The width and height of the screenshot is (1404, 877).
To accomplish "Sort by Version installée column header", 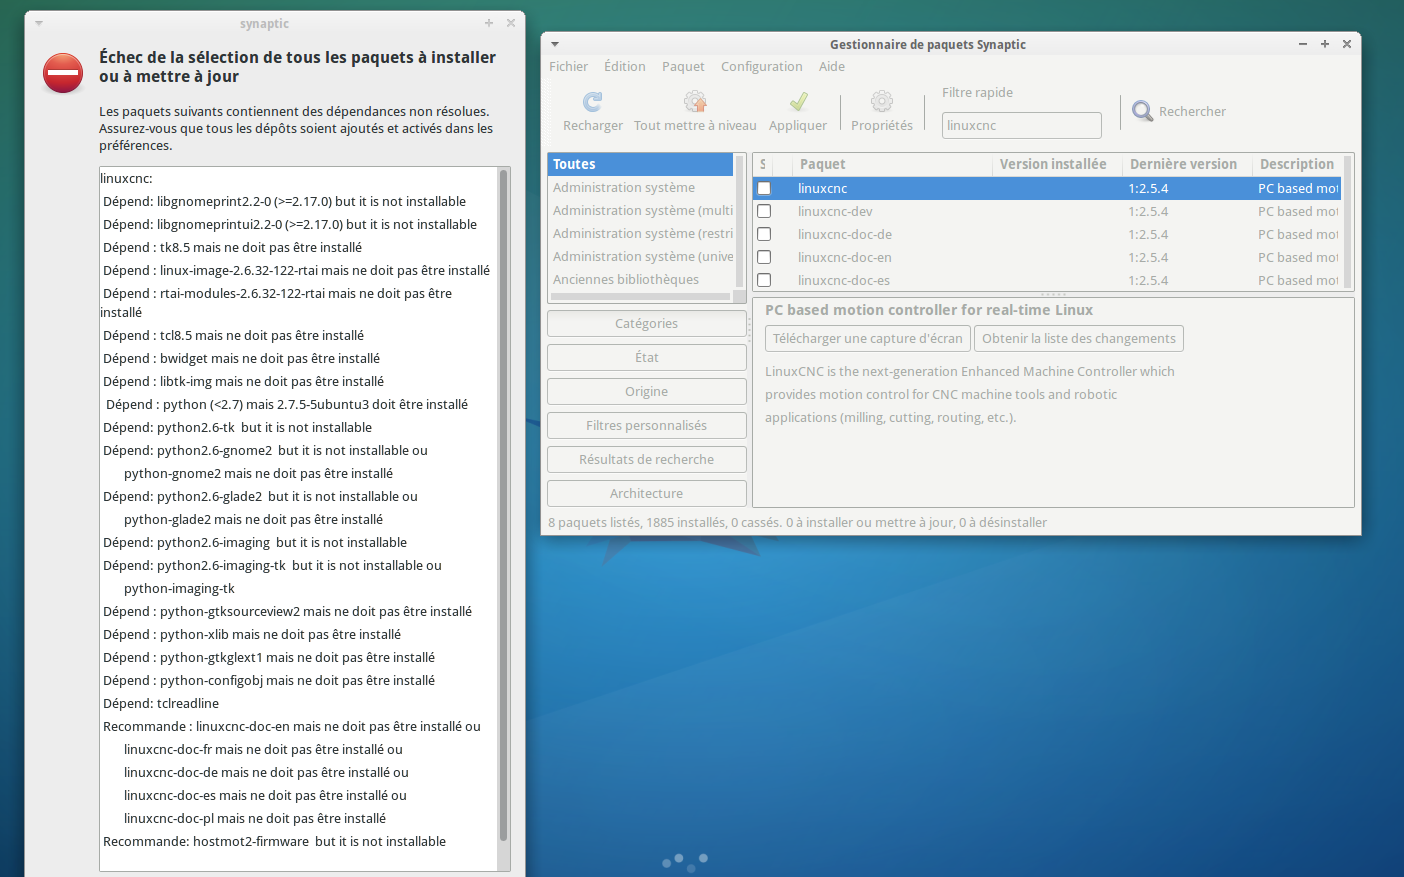I will [x=1058, y=164].
